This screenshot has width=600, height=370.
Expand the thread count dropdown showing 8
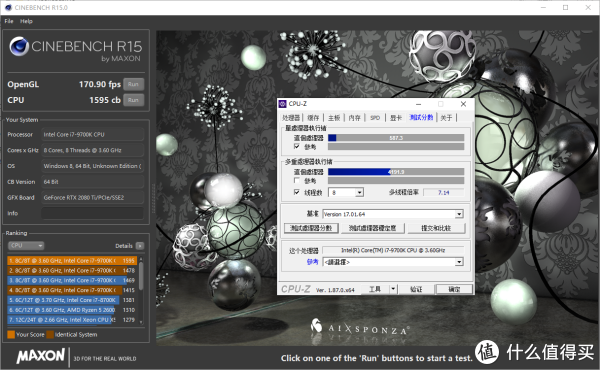click(x=359, y=192)
